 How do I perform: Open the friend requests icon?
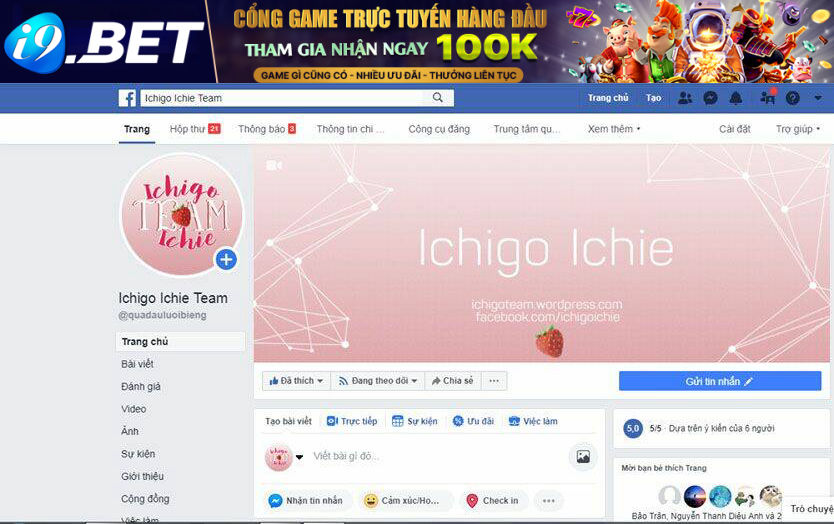point(685,98)
